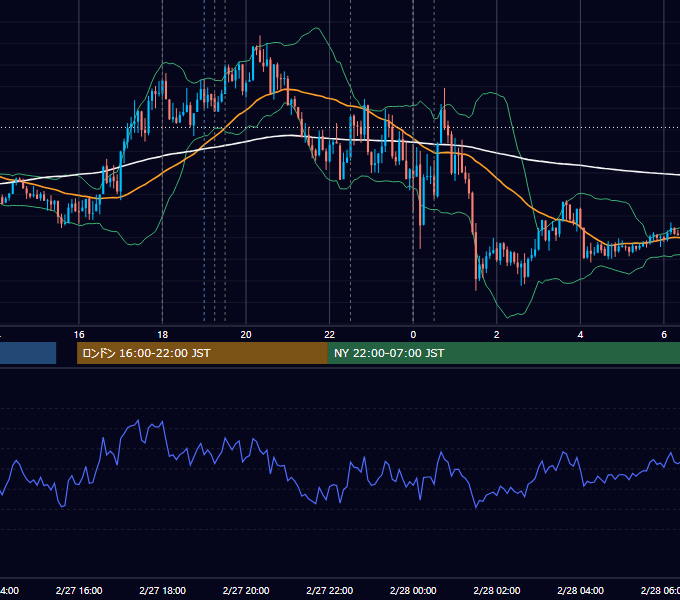The height and width of the screenshot is (600, 680).
Task: Click the 2/27 20:00 date label
Action: click(x=246, y=590)
